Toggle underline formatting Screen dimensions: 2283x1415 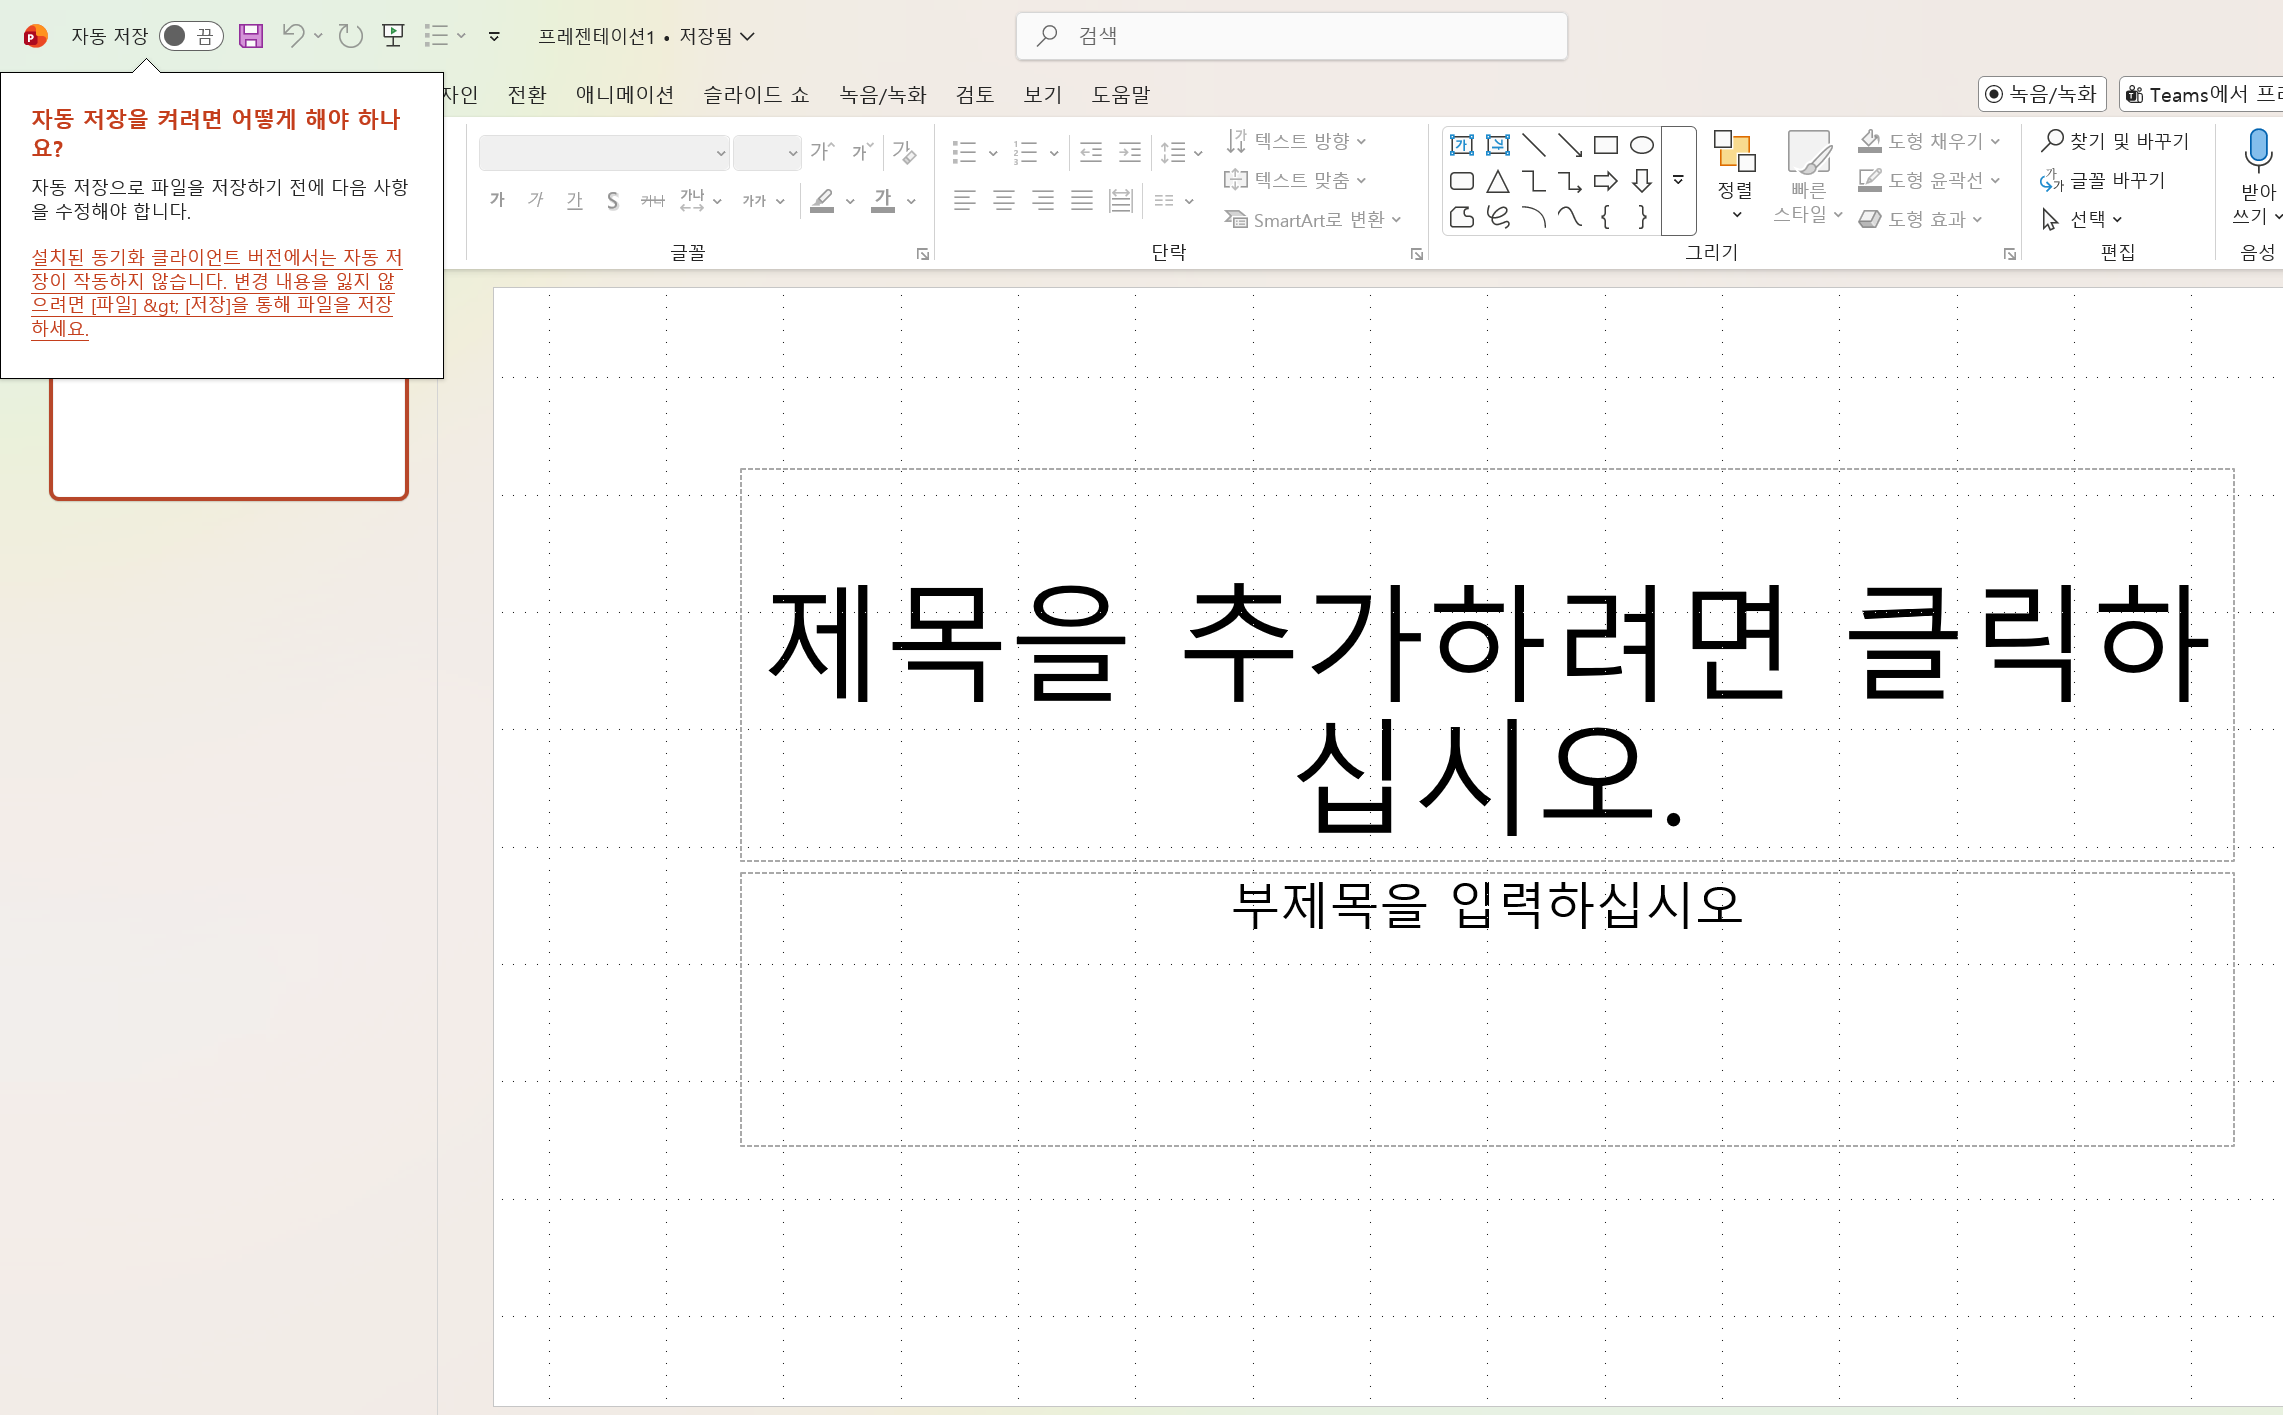point(574,200)
